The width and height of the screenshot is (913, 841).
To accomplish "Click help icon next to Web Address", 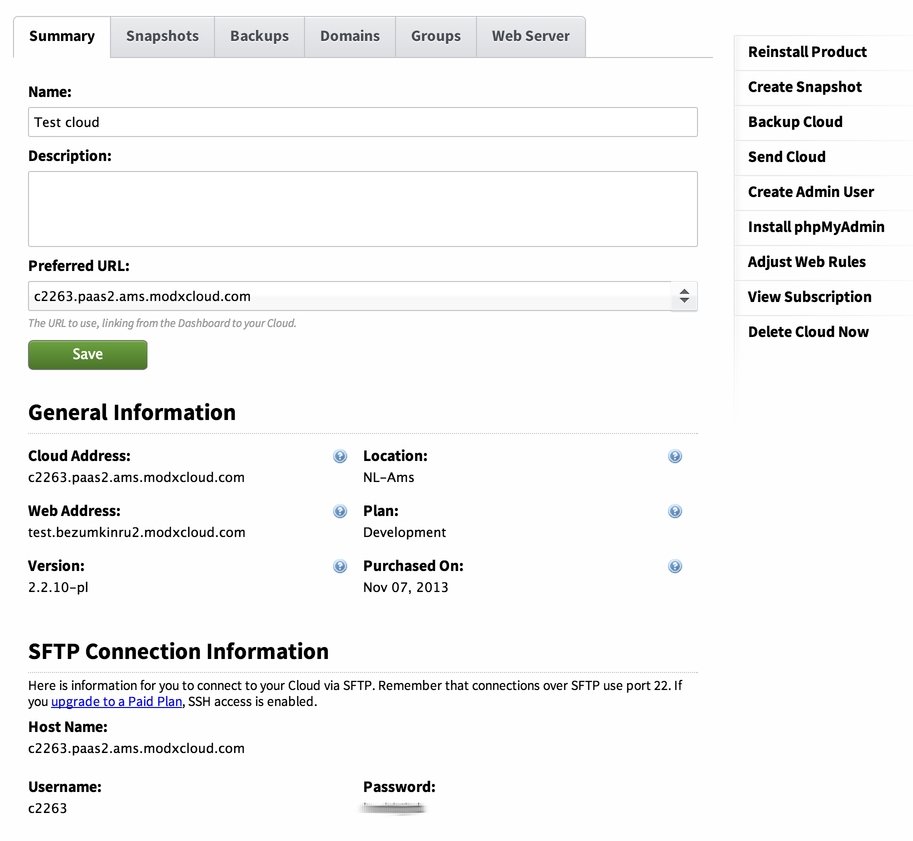I will pyautogui.click(x=340, y=512).
